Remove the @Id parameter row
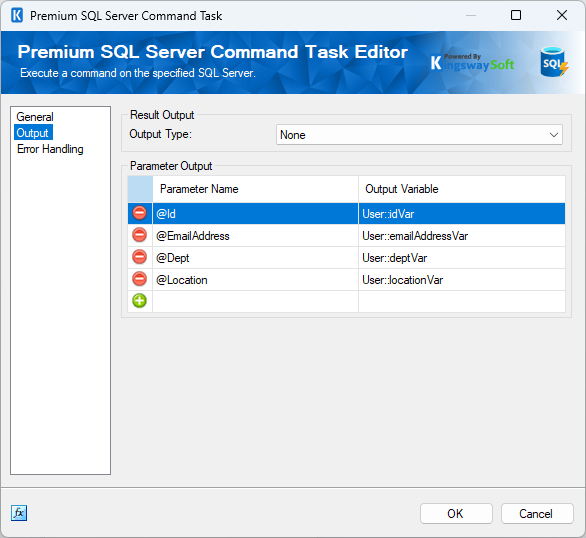 pyautogui.click(x=139, y=213)
